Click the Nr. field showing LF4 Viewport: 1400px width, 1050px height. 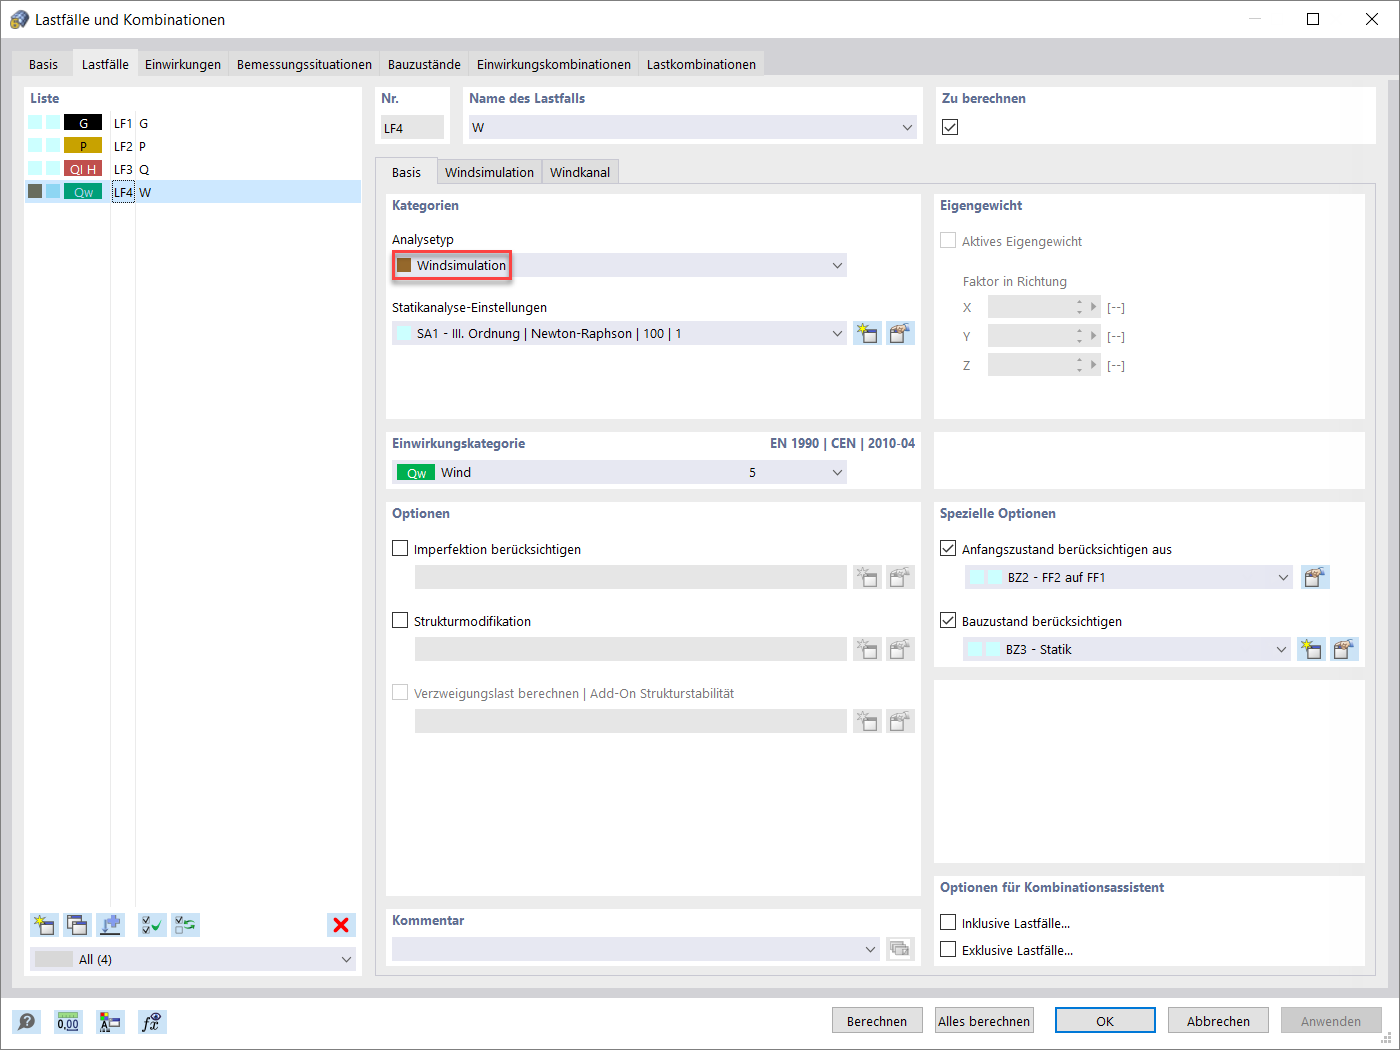click(412, 128)
